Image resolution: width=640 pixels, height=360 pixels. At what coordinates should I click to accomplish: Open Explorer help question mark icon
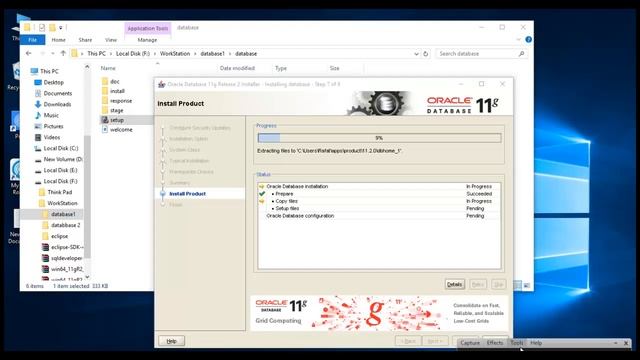click(528, 40)
